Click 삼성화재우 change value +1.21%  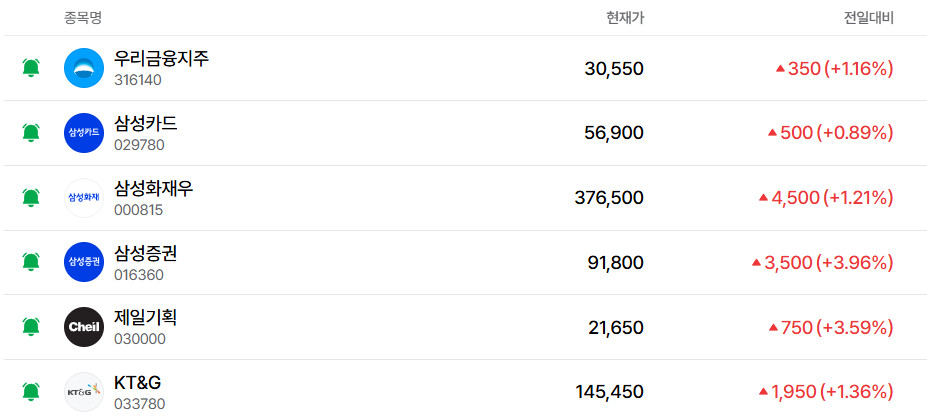coord(858,198)
